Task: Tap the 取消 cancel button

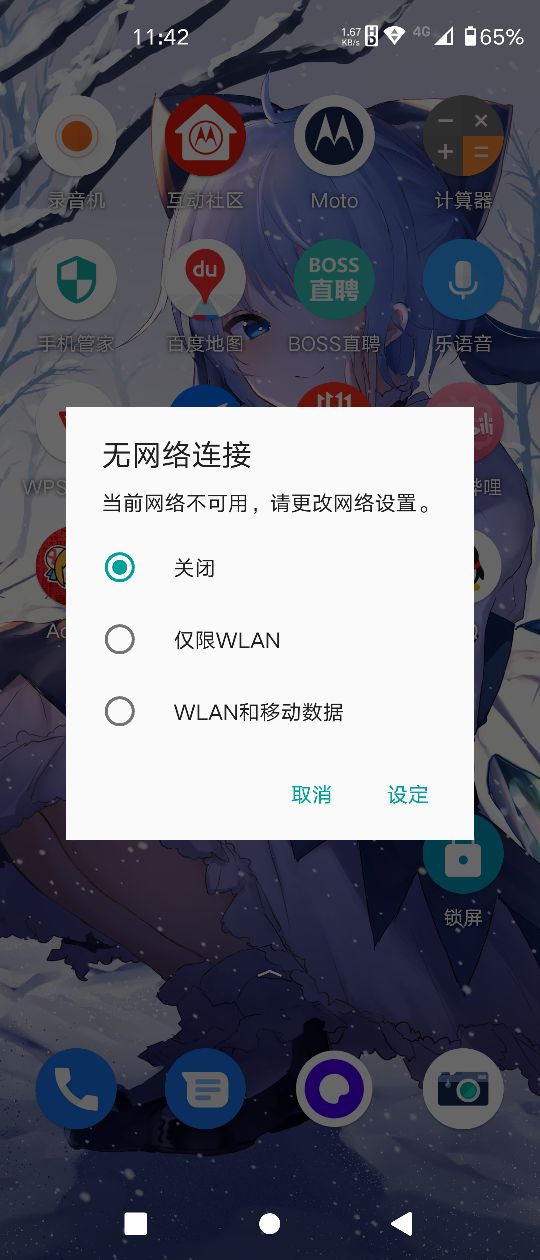Action: (x=311, y=795)
